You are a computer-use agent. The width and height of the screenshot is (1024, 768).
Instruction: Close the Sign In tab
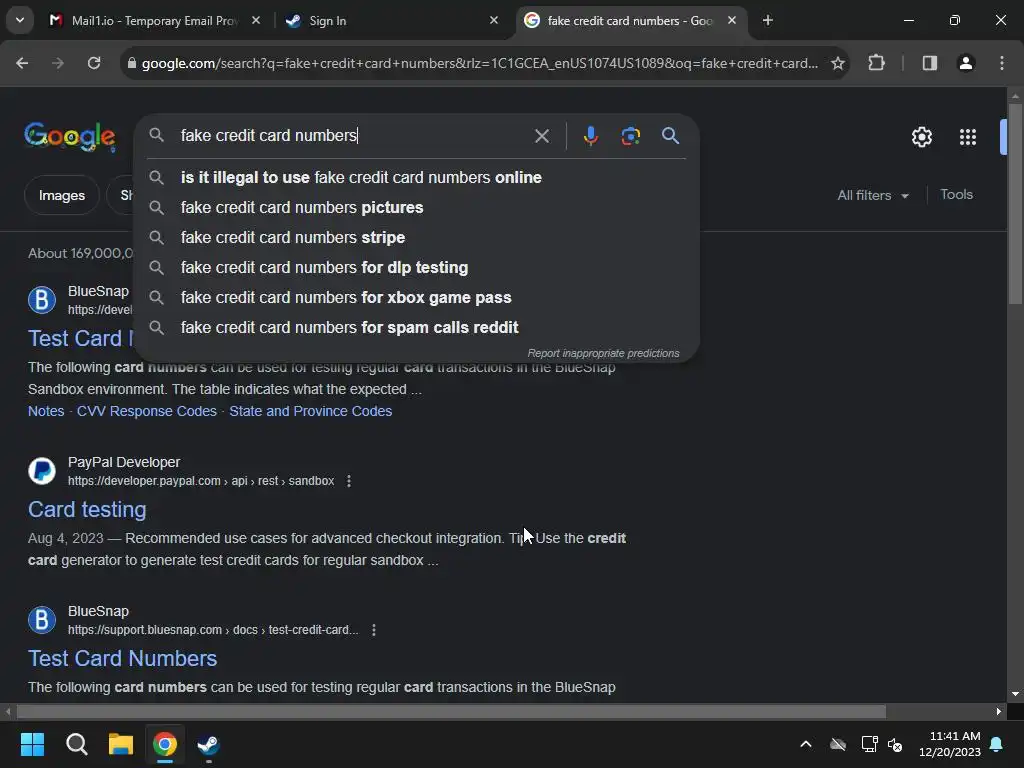(494, 21)
